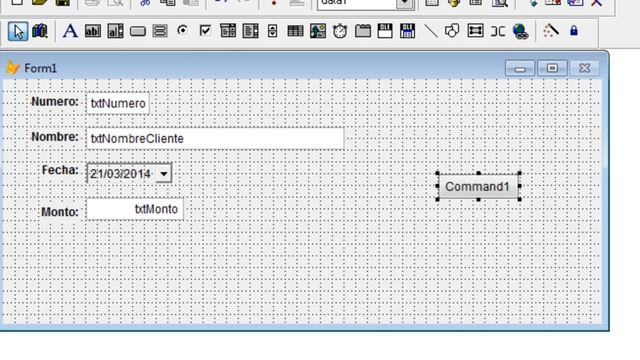
Task: Select the Combo Box control tool
Action: pos(228,31)
